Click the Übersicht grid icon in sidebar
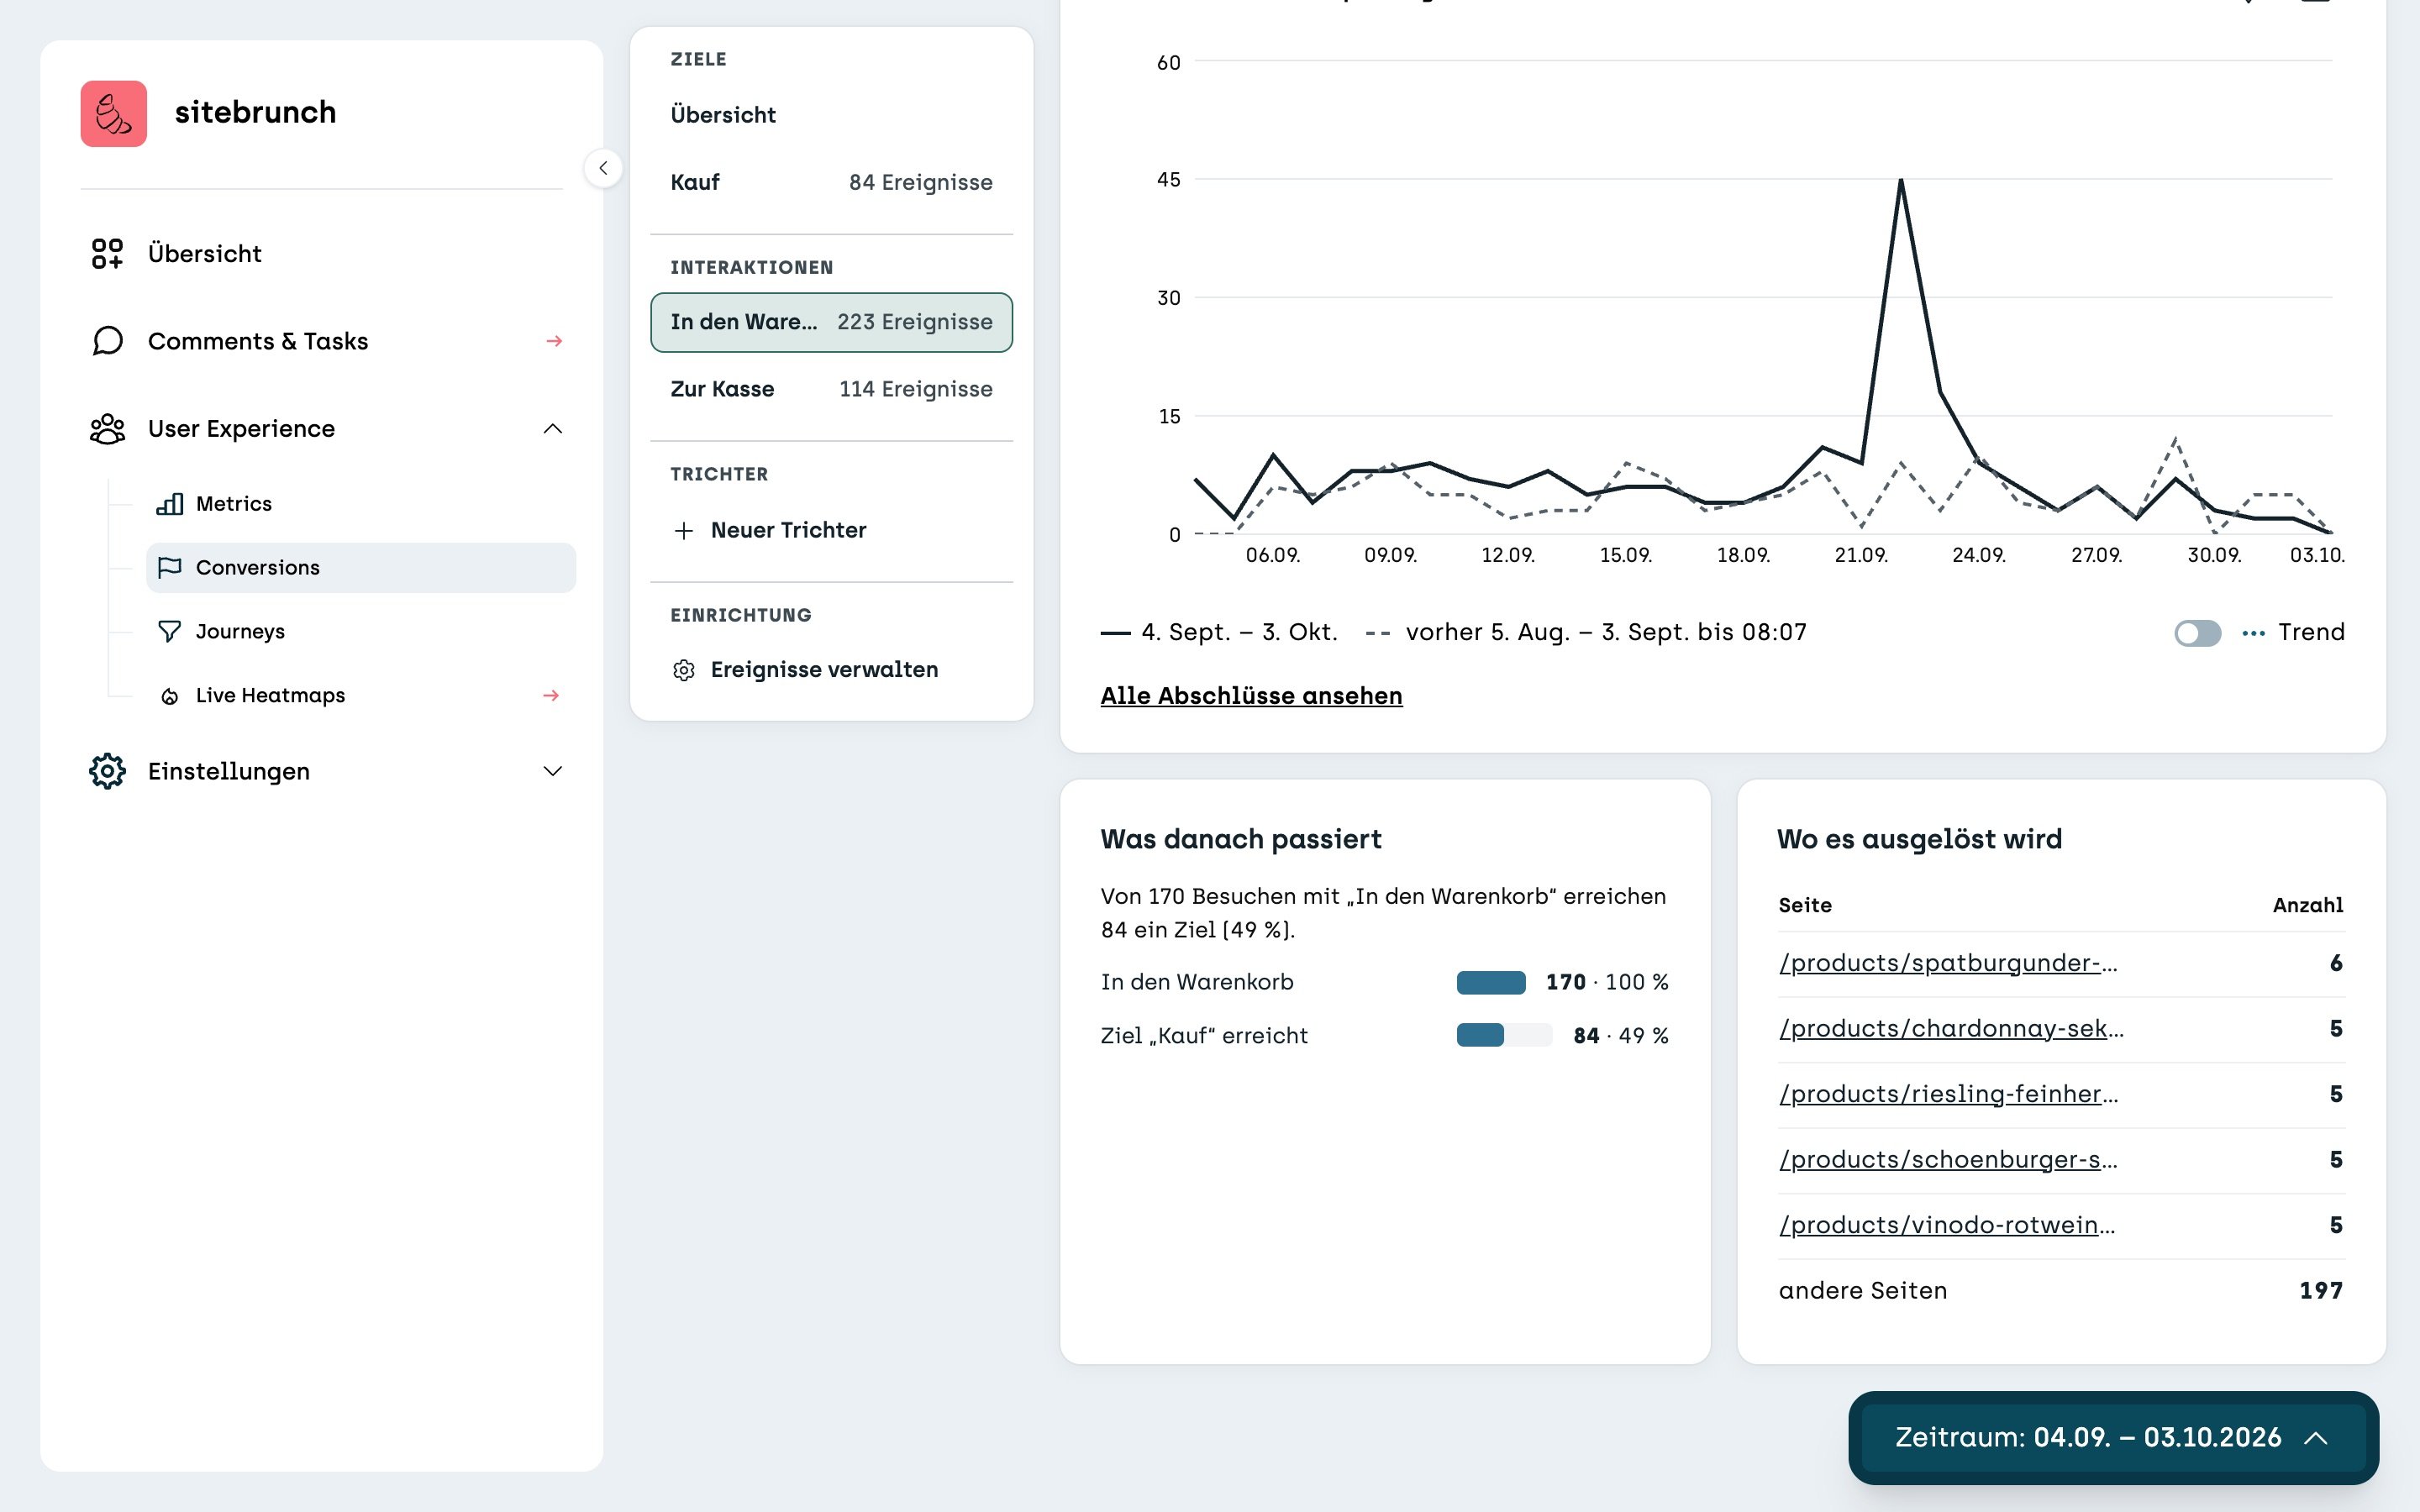2420x1512 pixels. tap(107, 253)
